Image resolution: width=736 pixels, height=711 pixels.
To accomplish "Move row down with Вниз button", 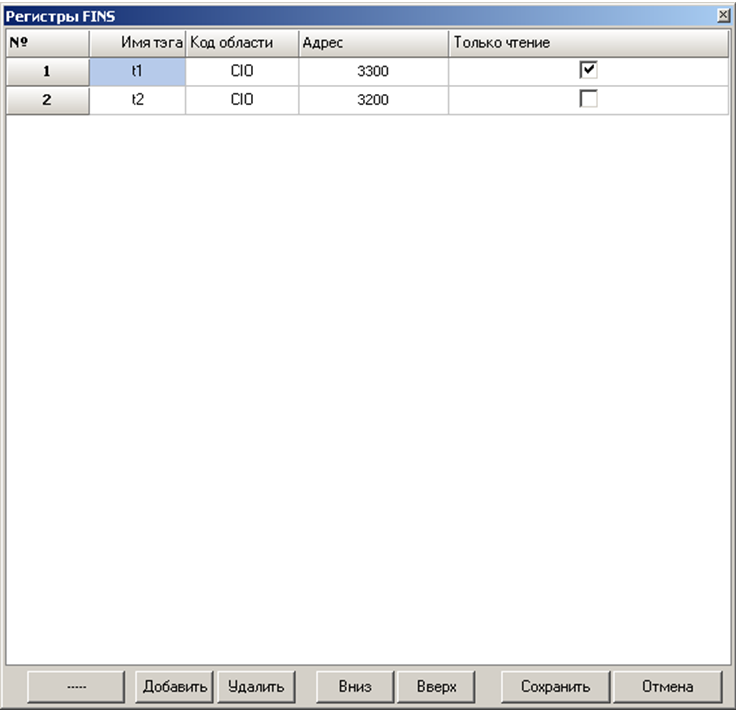I will point(355,687).
